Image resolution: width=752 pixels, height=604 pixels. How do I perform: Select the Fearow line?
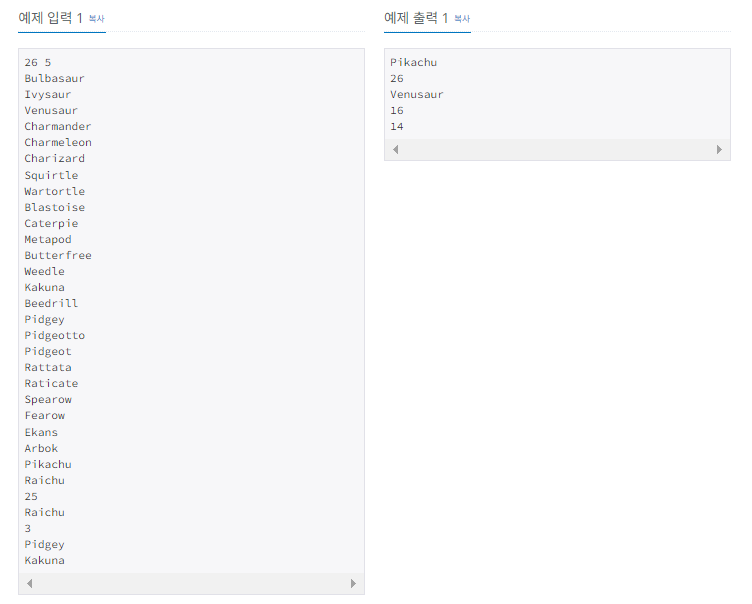coord(45,415)
